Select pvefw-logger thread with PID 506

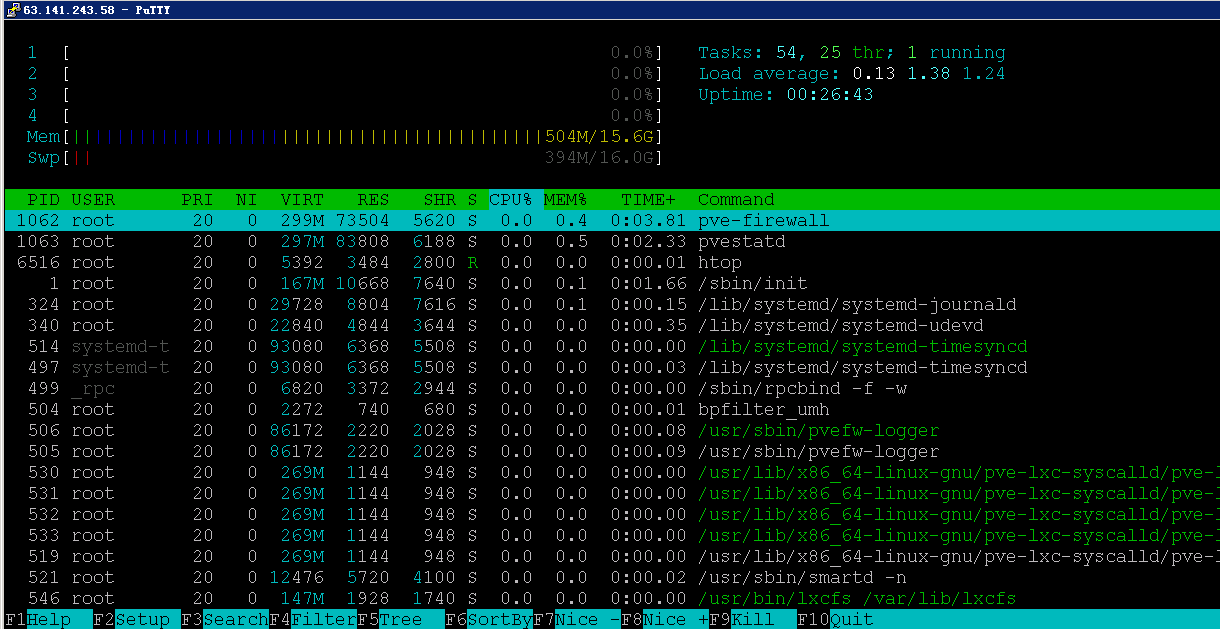point(610,430)
